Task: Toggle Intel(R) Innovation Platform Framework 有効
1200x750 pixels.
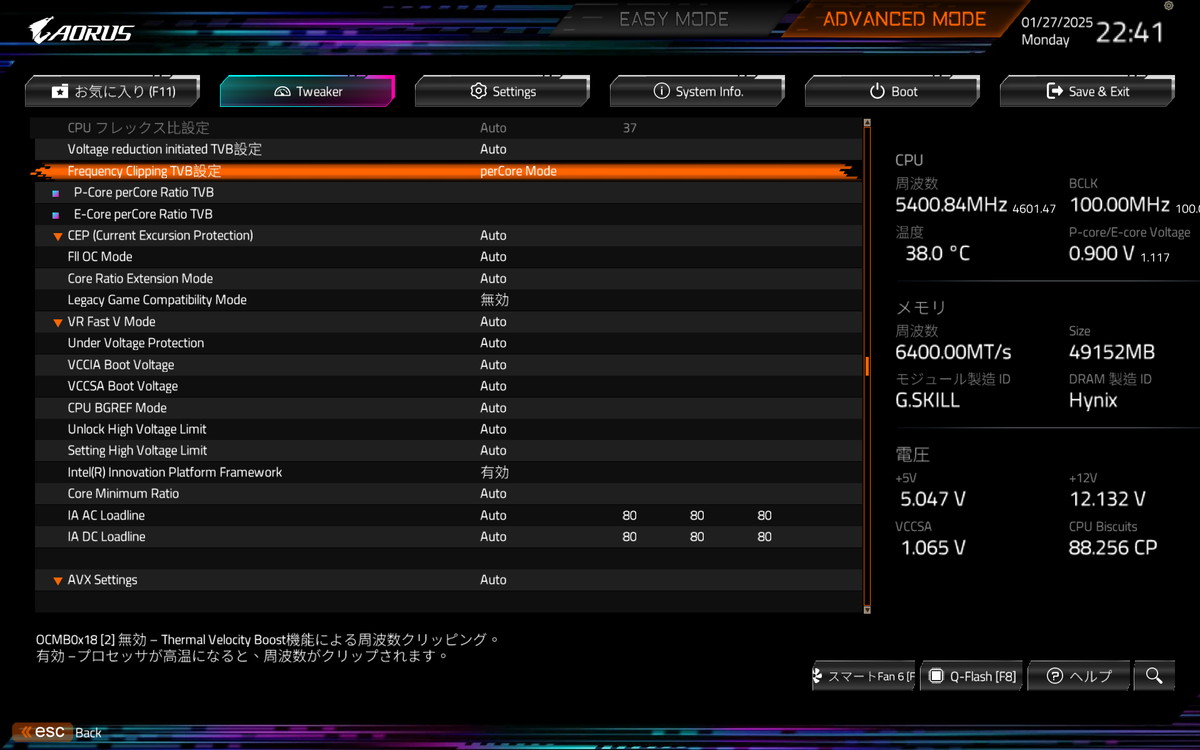Action: point(494,472)
